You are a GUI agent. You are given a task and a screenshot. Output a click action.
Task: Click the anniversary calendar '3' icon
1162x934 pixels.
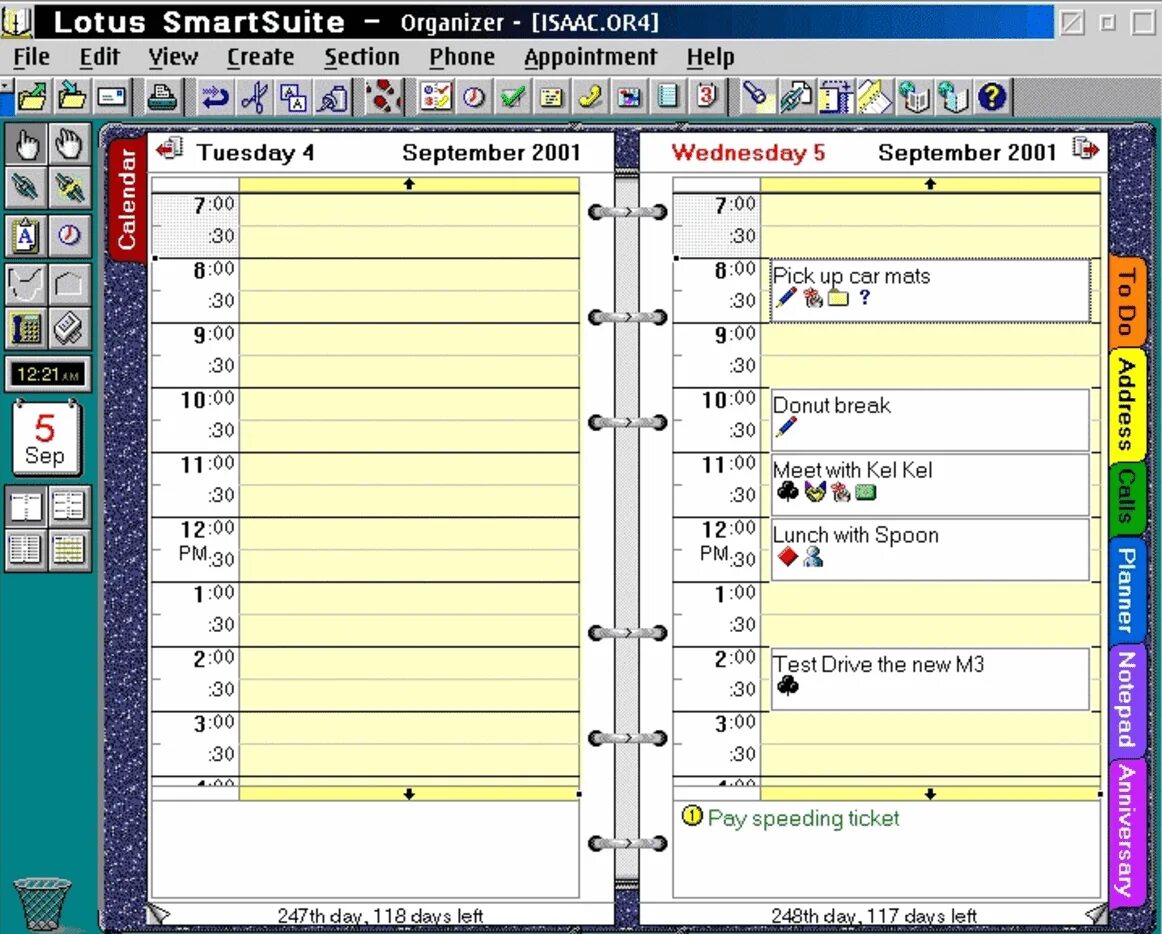(x=707, y=97)
